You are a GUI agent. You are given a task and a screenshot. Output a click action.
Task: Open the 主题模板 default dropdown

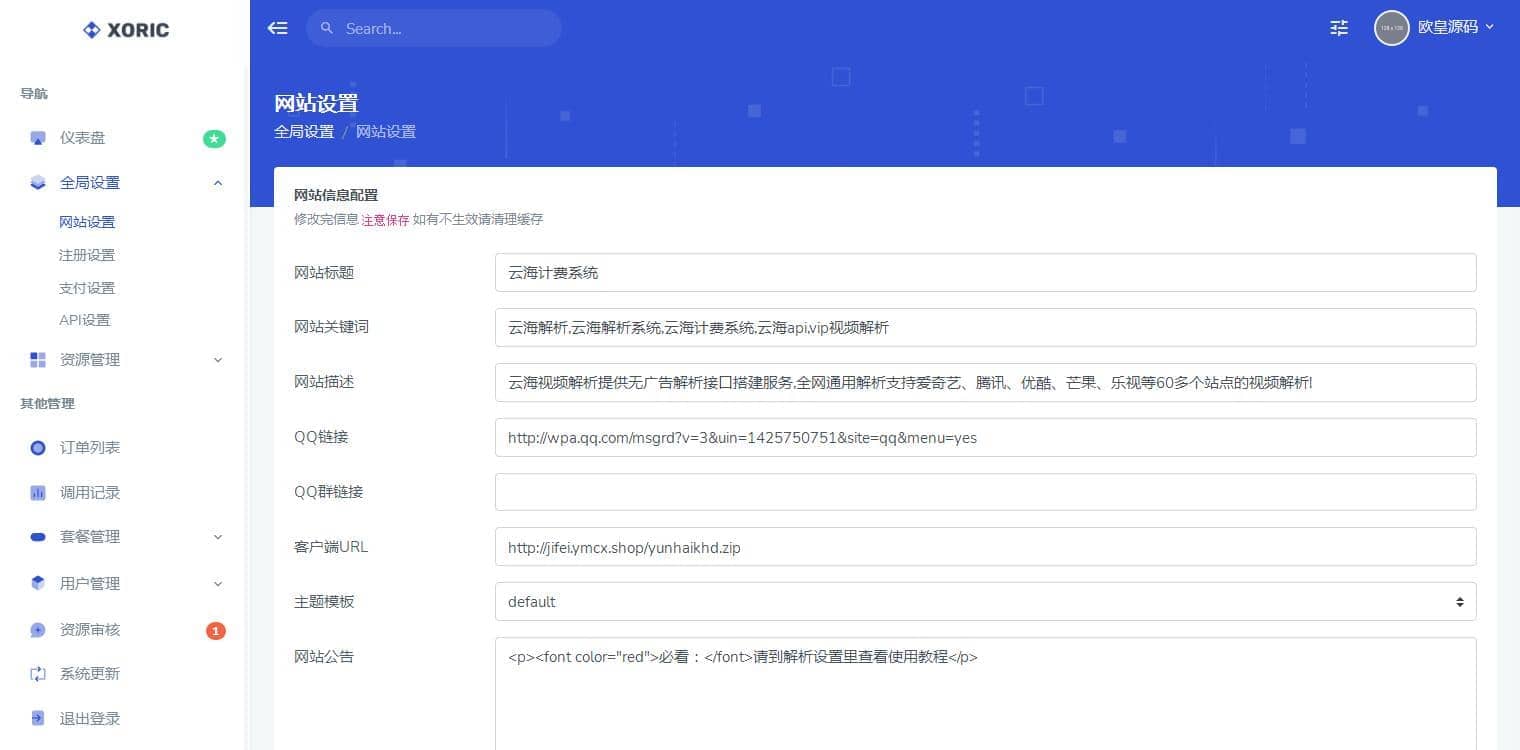coord(985,602)
